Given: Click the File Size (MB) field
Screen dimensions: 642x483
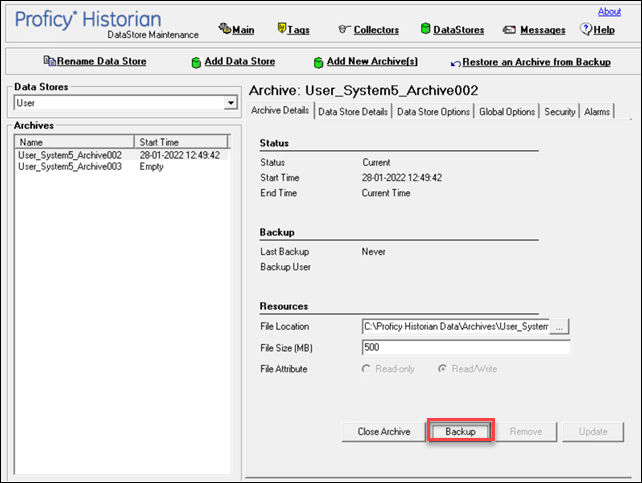Looking at the screenshot, I should coord(466,348).
